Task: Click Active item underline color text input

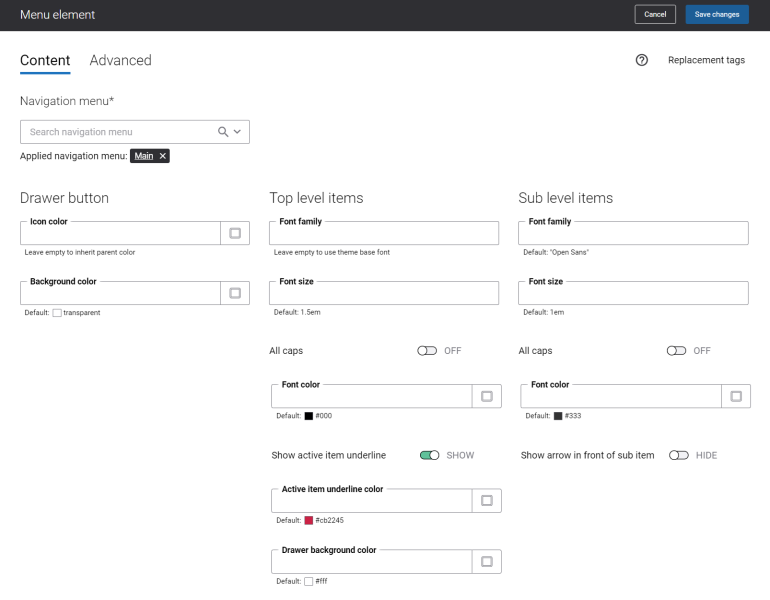Action: 372,501
